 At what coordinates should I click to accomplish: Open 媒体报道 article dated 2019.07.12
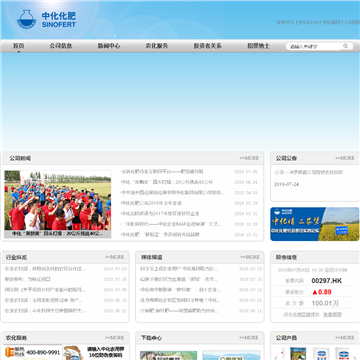(180, 290)
